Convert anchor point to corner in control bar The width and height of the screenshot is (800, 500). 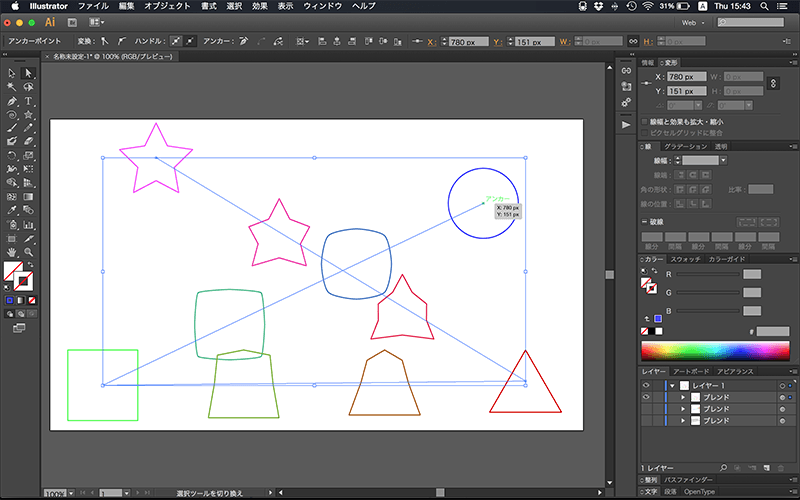(x=105, y=41)
